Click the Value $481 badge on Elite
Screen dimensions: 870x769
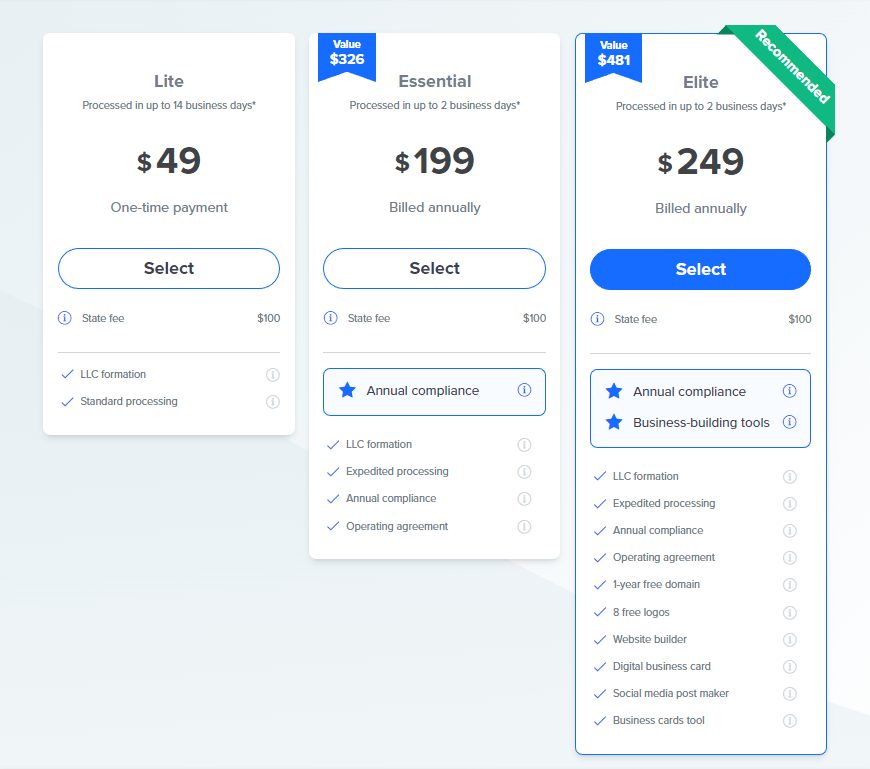coord(612,51)
